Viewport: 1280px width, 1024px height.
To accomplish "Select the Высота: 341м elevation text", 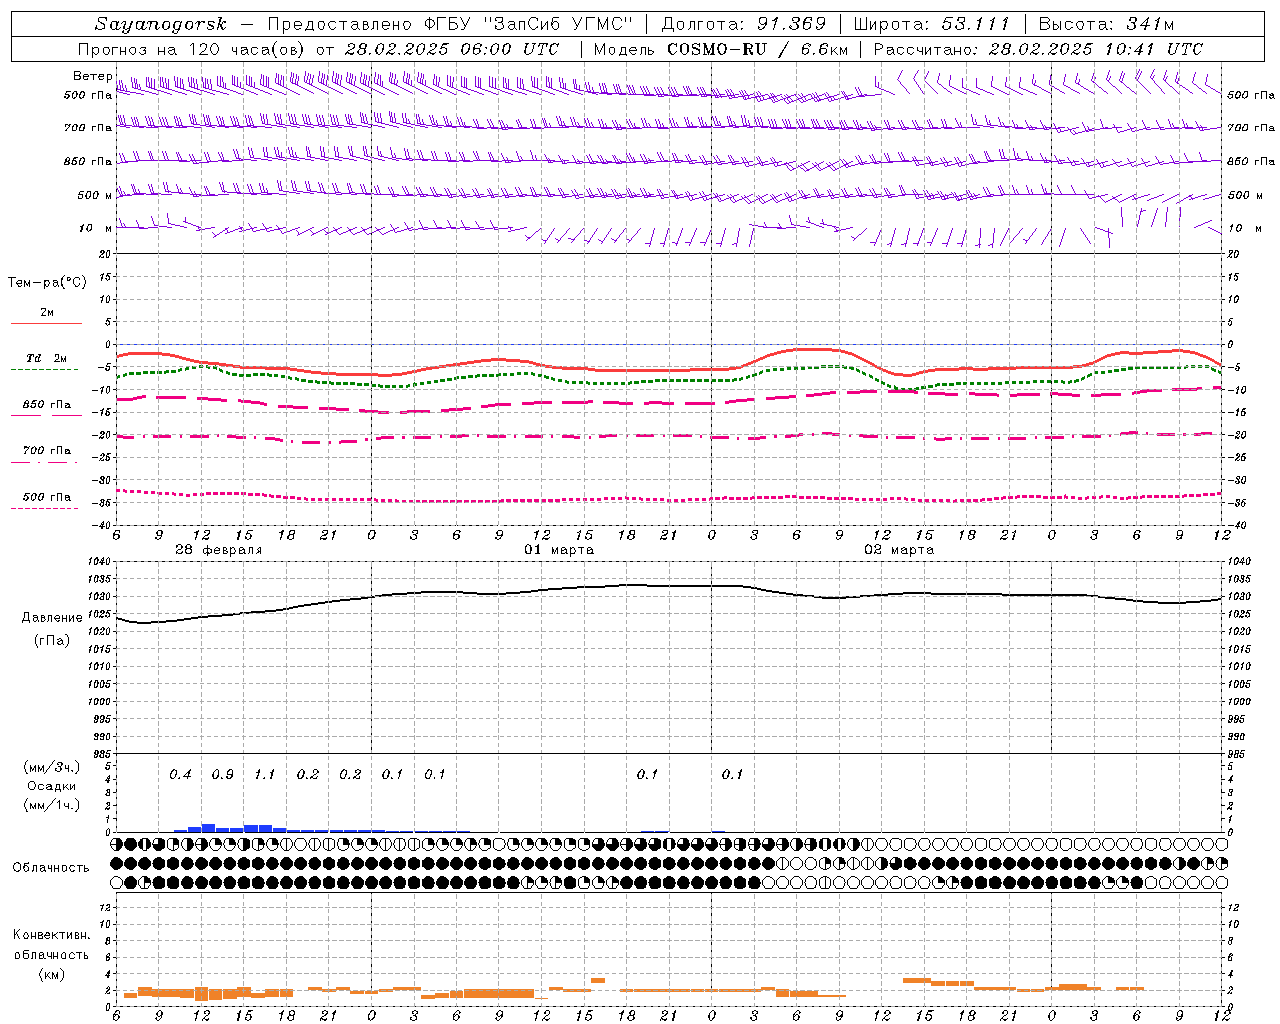I will click(x=1106, y=24).
